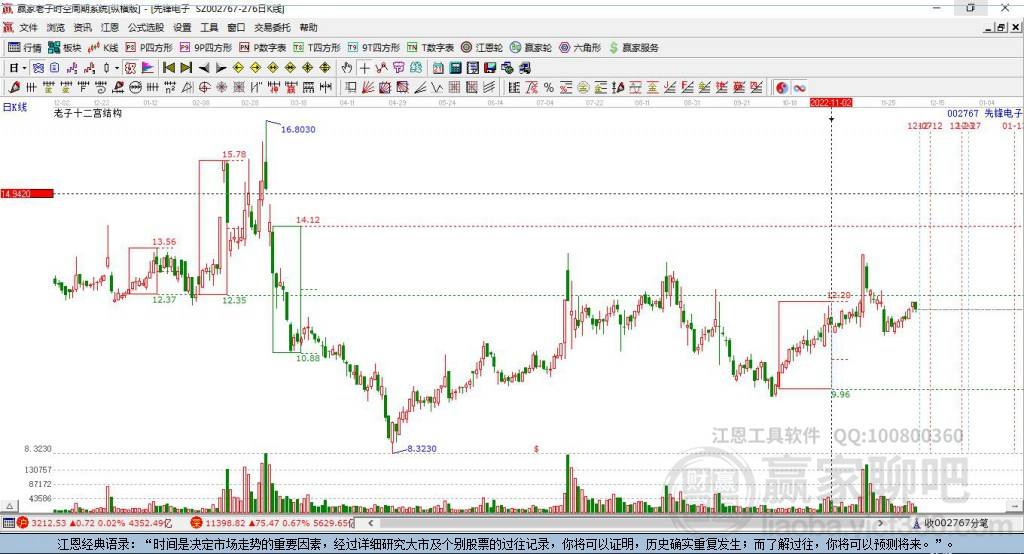Open the 江恩轮 tool
This screenshot has width=1024, height=554.
click(482, 48)
